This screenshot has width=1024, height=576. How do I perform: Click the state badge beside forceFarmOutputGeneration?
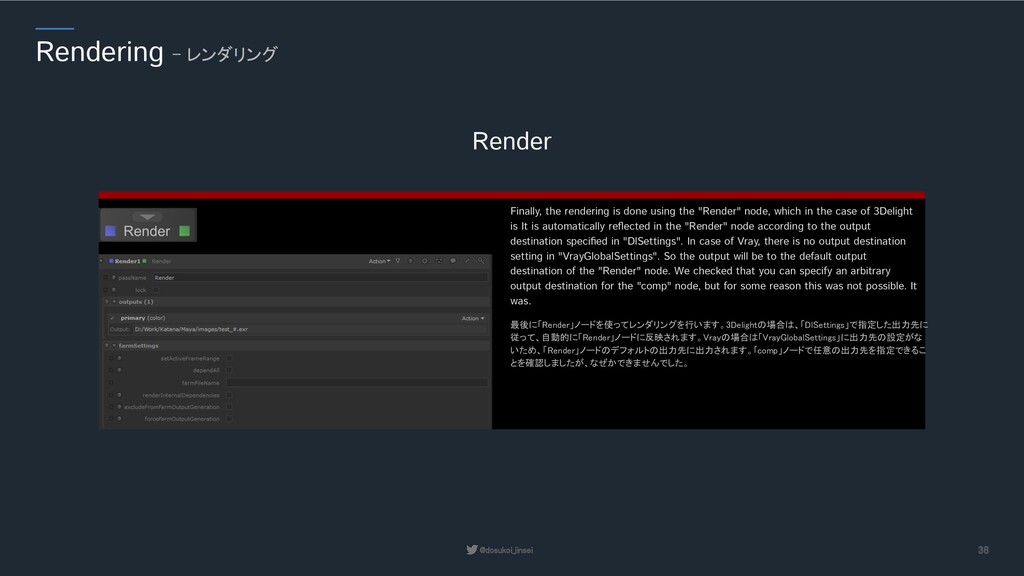pos(120,419)
